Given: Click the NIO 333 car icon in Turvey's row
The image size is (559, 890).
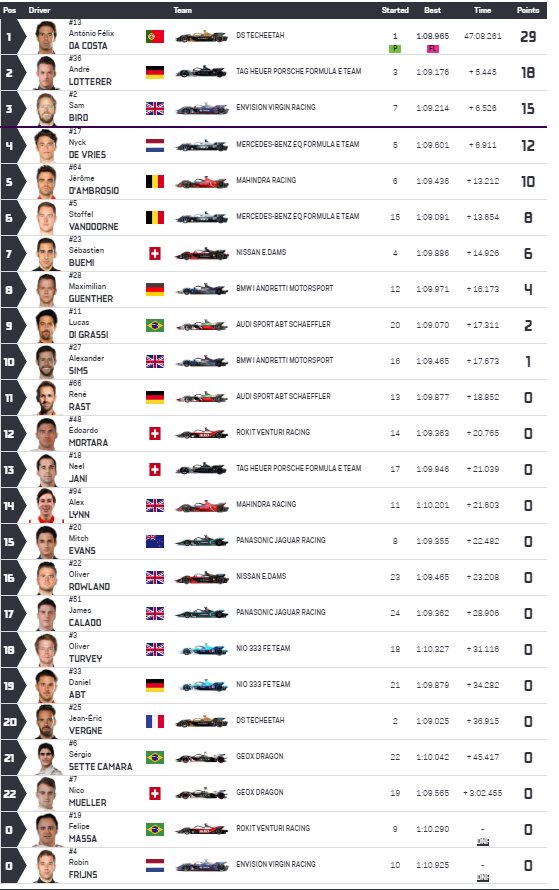Looking at the screenshot, I should coord(201,649).
